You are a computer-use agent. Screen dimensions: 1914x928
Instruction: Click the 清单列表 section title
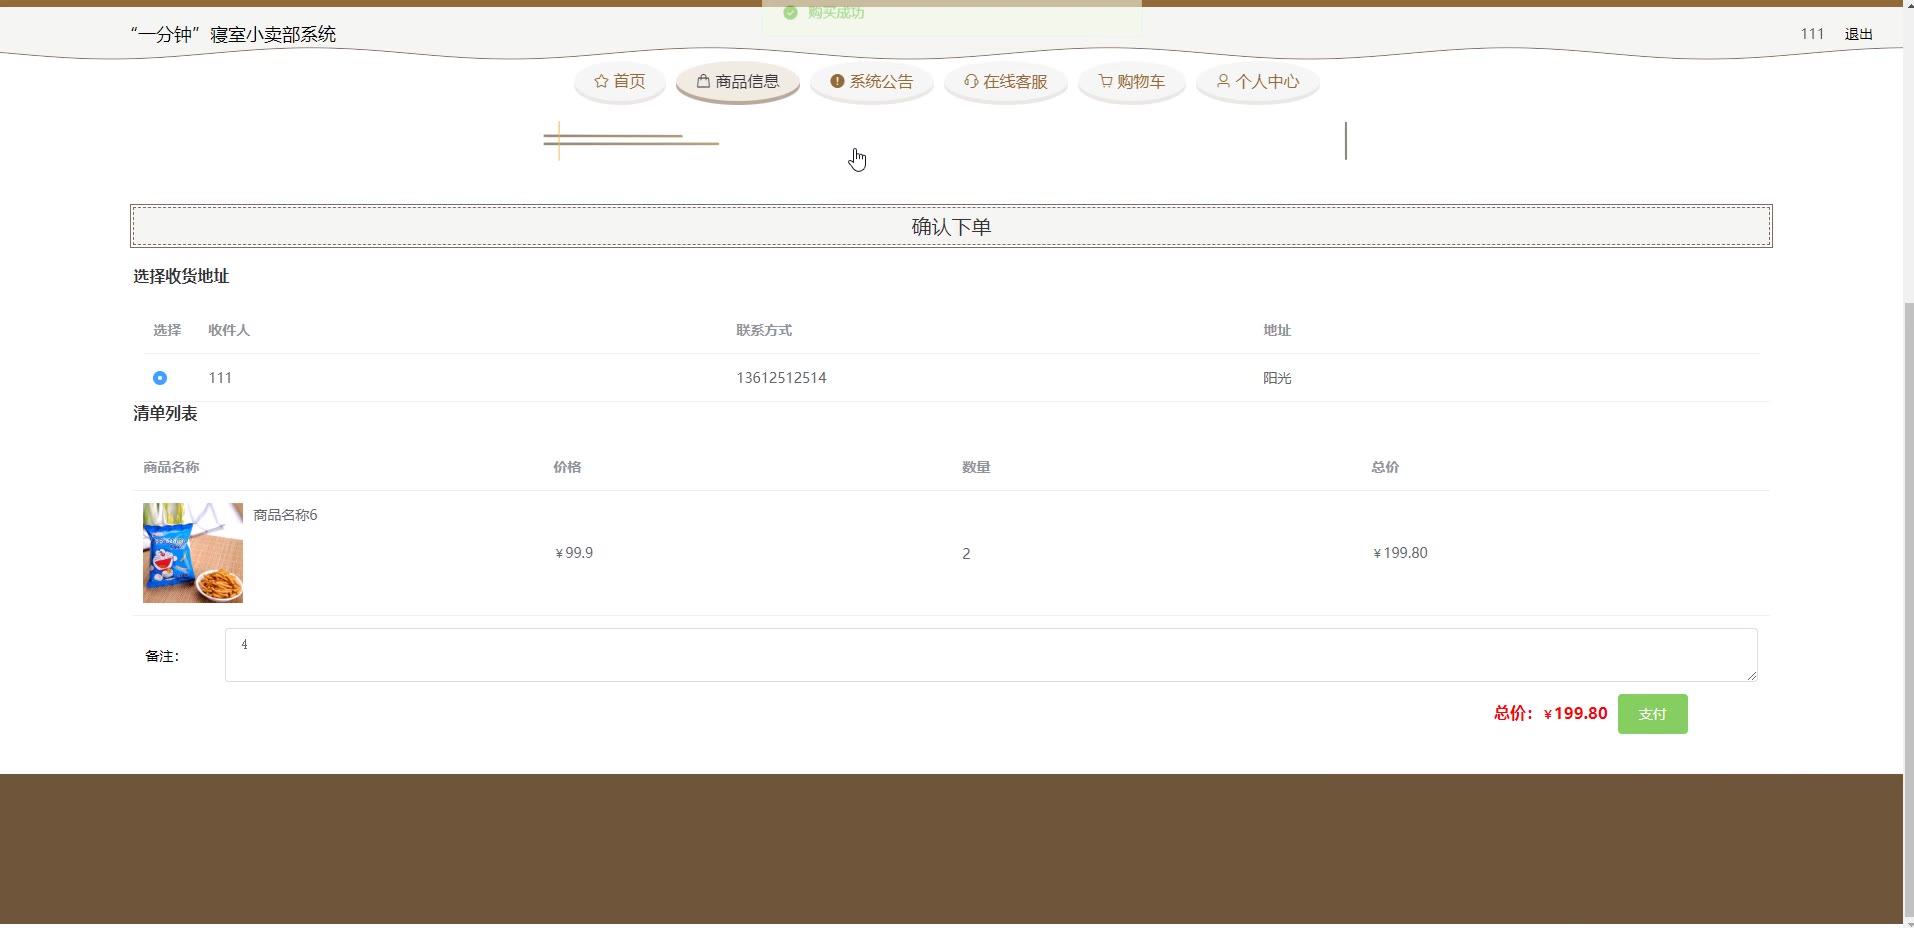point(165,413)
